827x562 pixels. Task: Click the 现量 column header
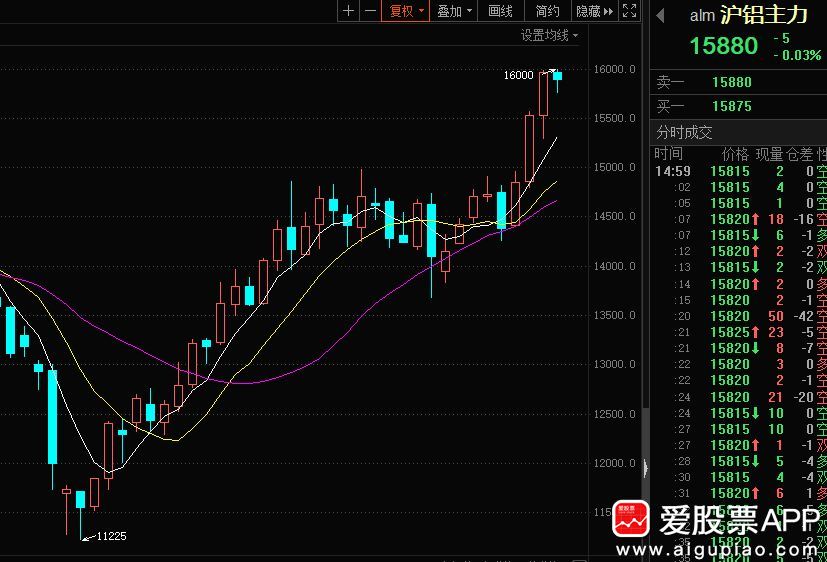(x=769, y=154)
